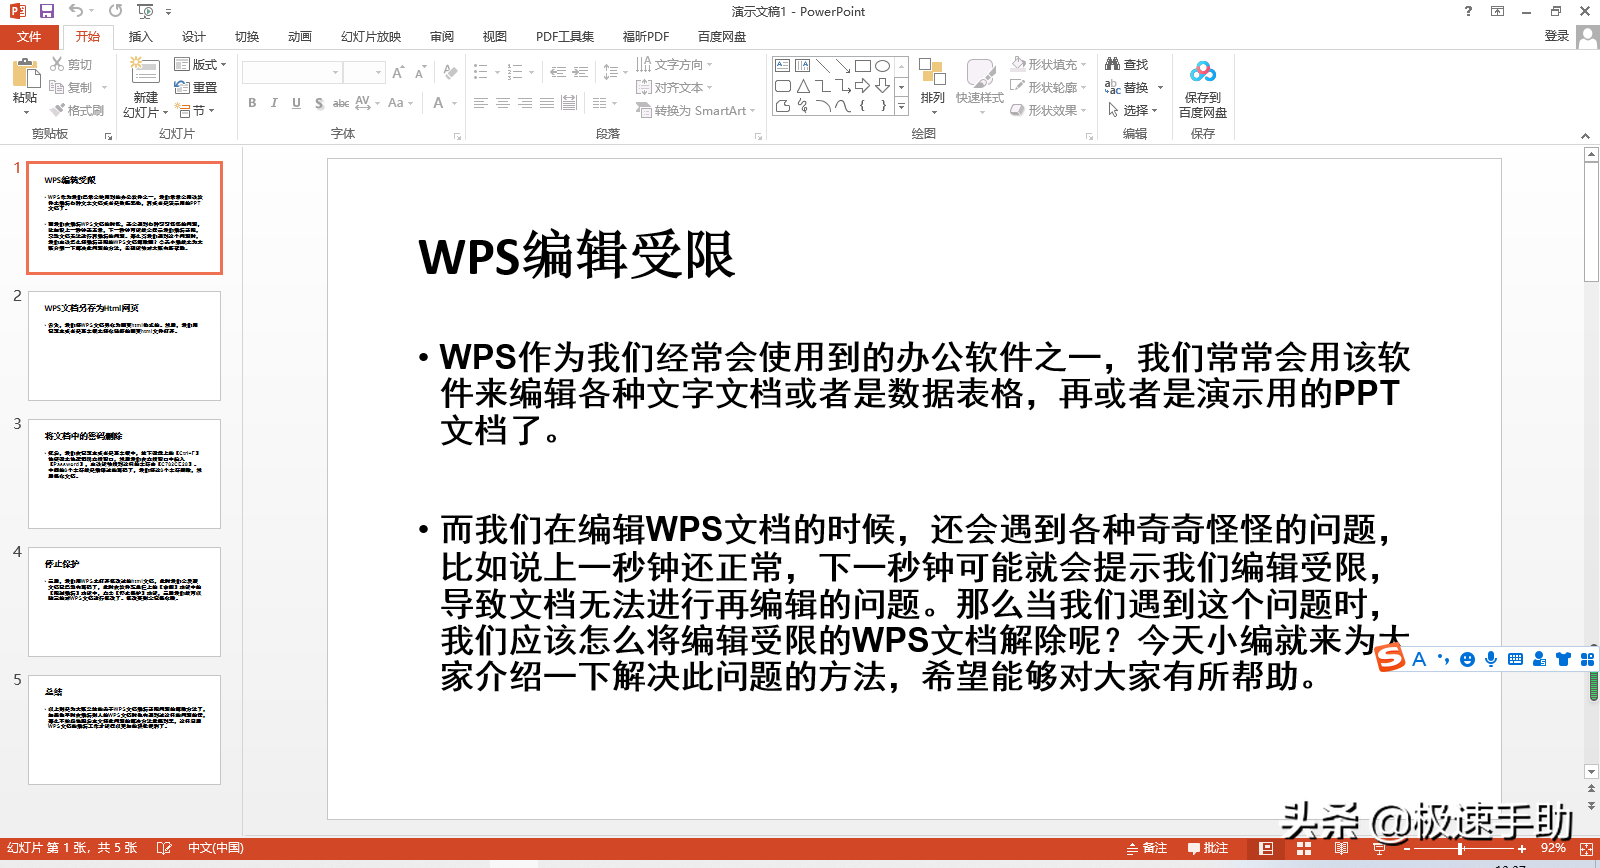Undo the last action
This screenshot has height=868, width=1600.
[76, 11]
